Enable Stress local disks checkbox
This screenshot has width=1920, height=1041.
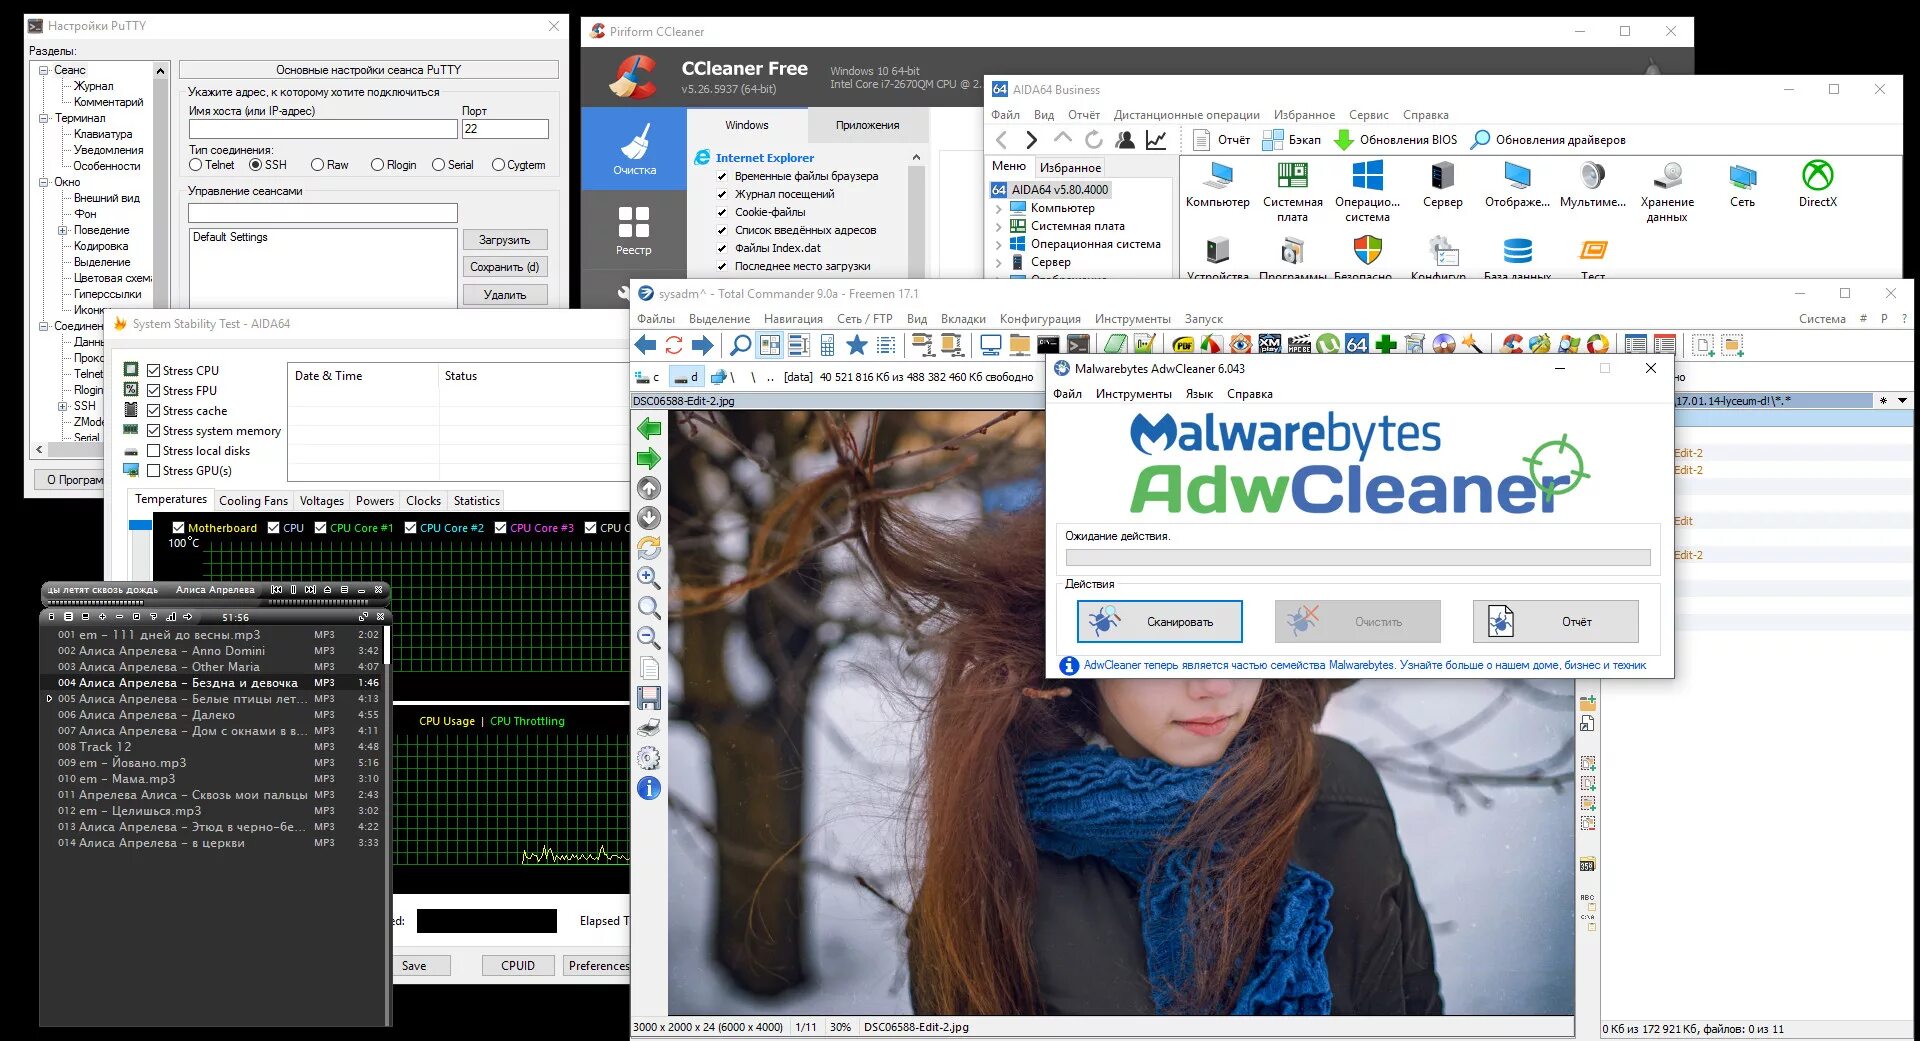tap(154, 451)
